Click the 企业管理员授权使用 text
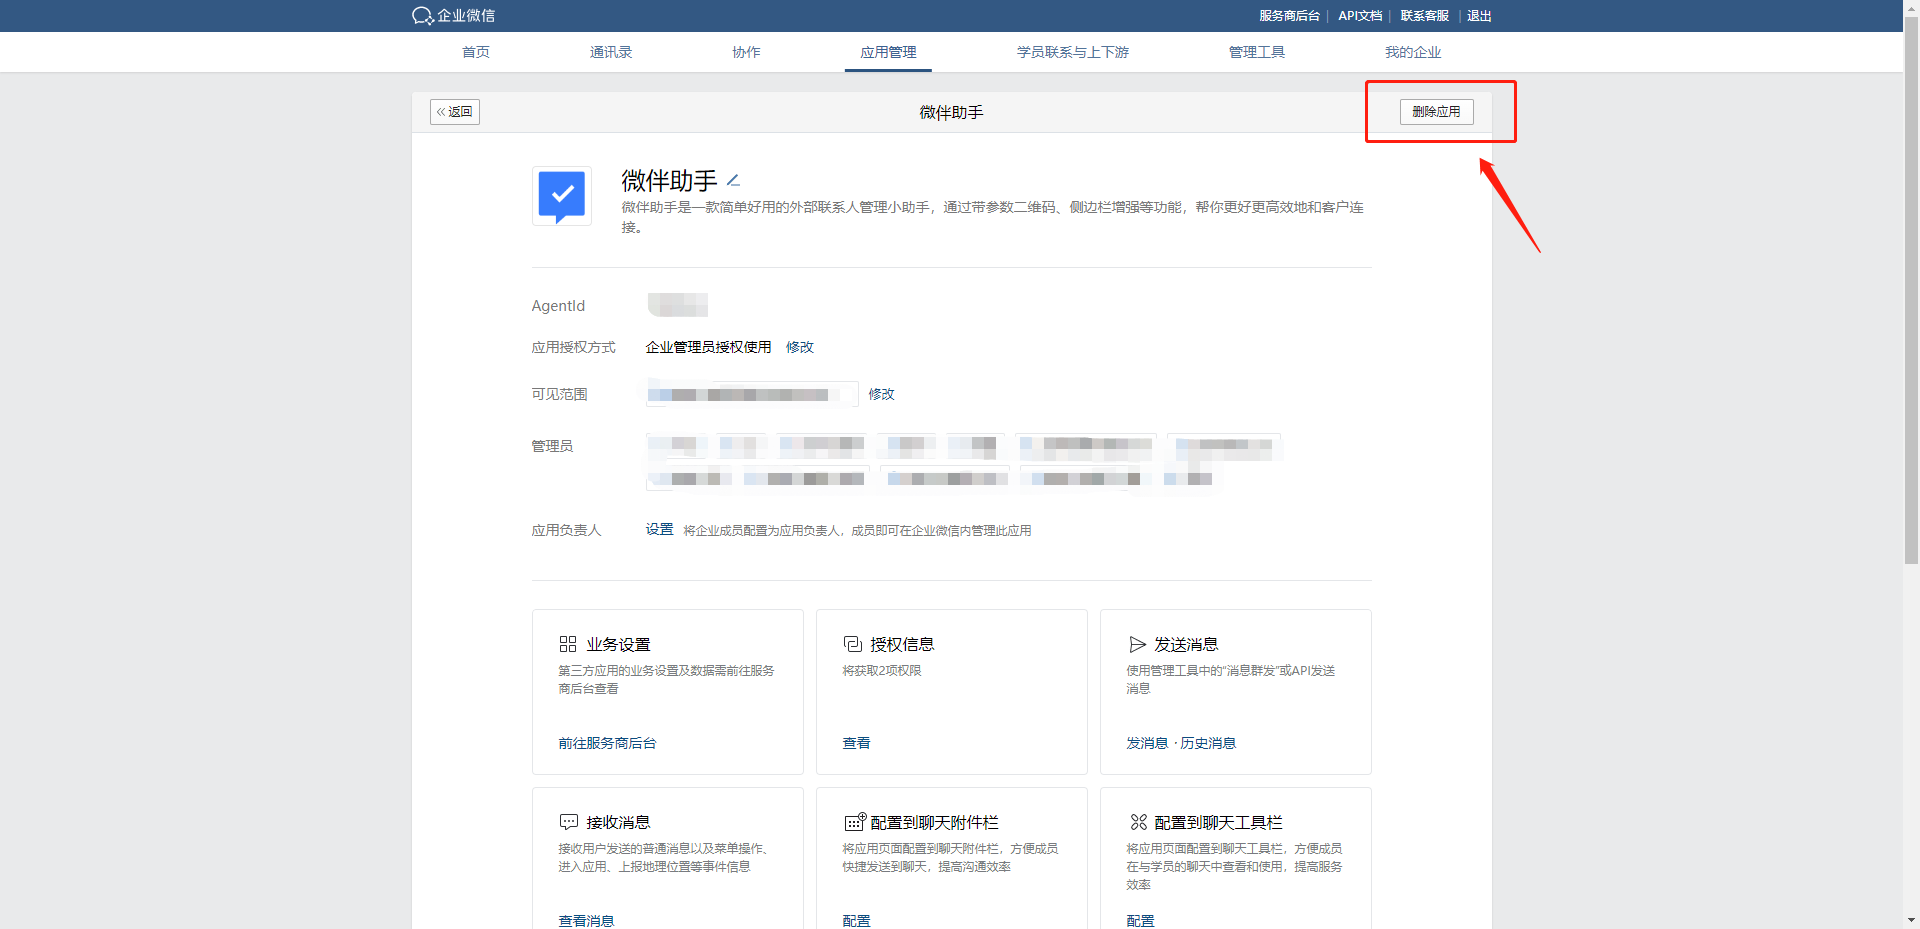This screenshot has width=1920, height=929. pos(708,347)
